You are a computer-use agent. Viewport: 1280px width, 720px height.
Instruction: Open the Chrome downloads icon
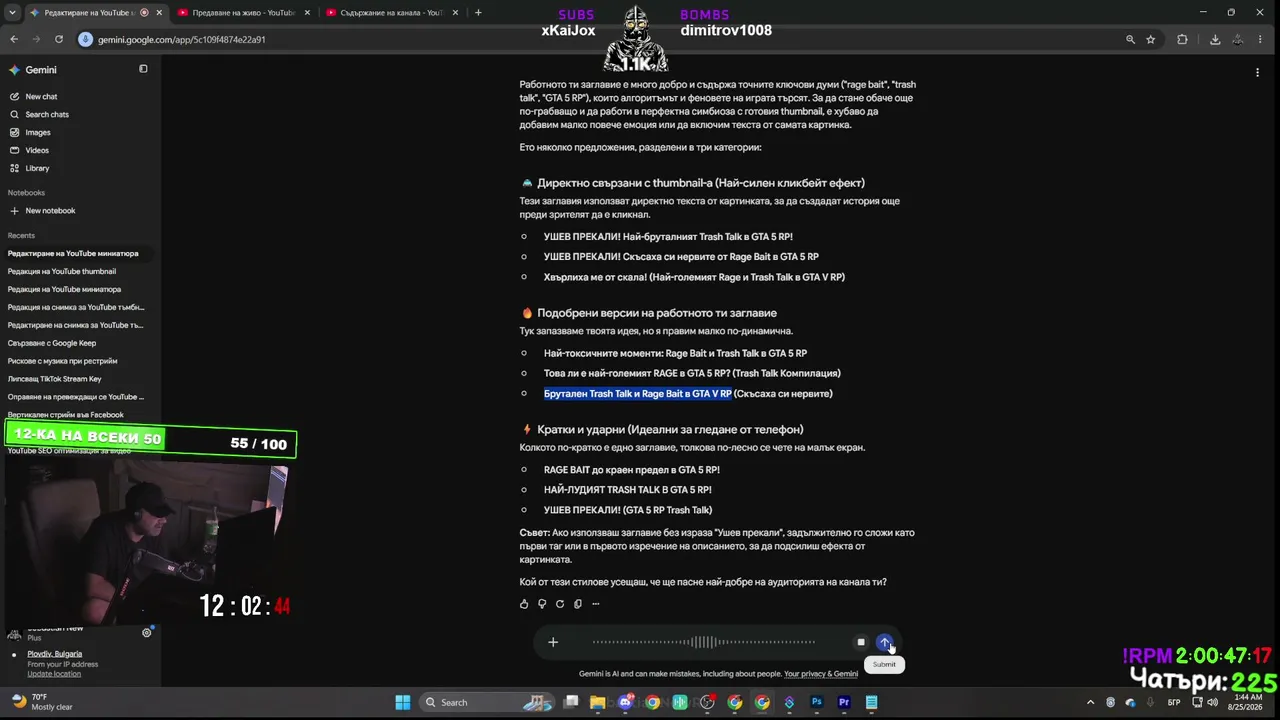pyautogui.click(x=1215, y=39)
